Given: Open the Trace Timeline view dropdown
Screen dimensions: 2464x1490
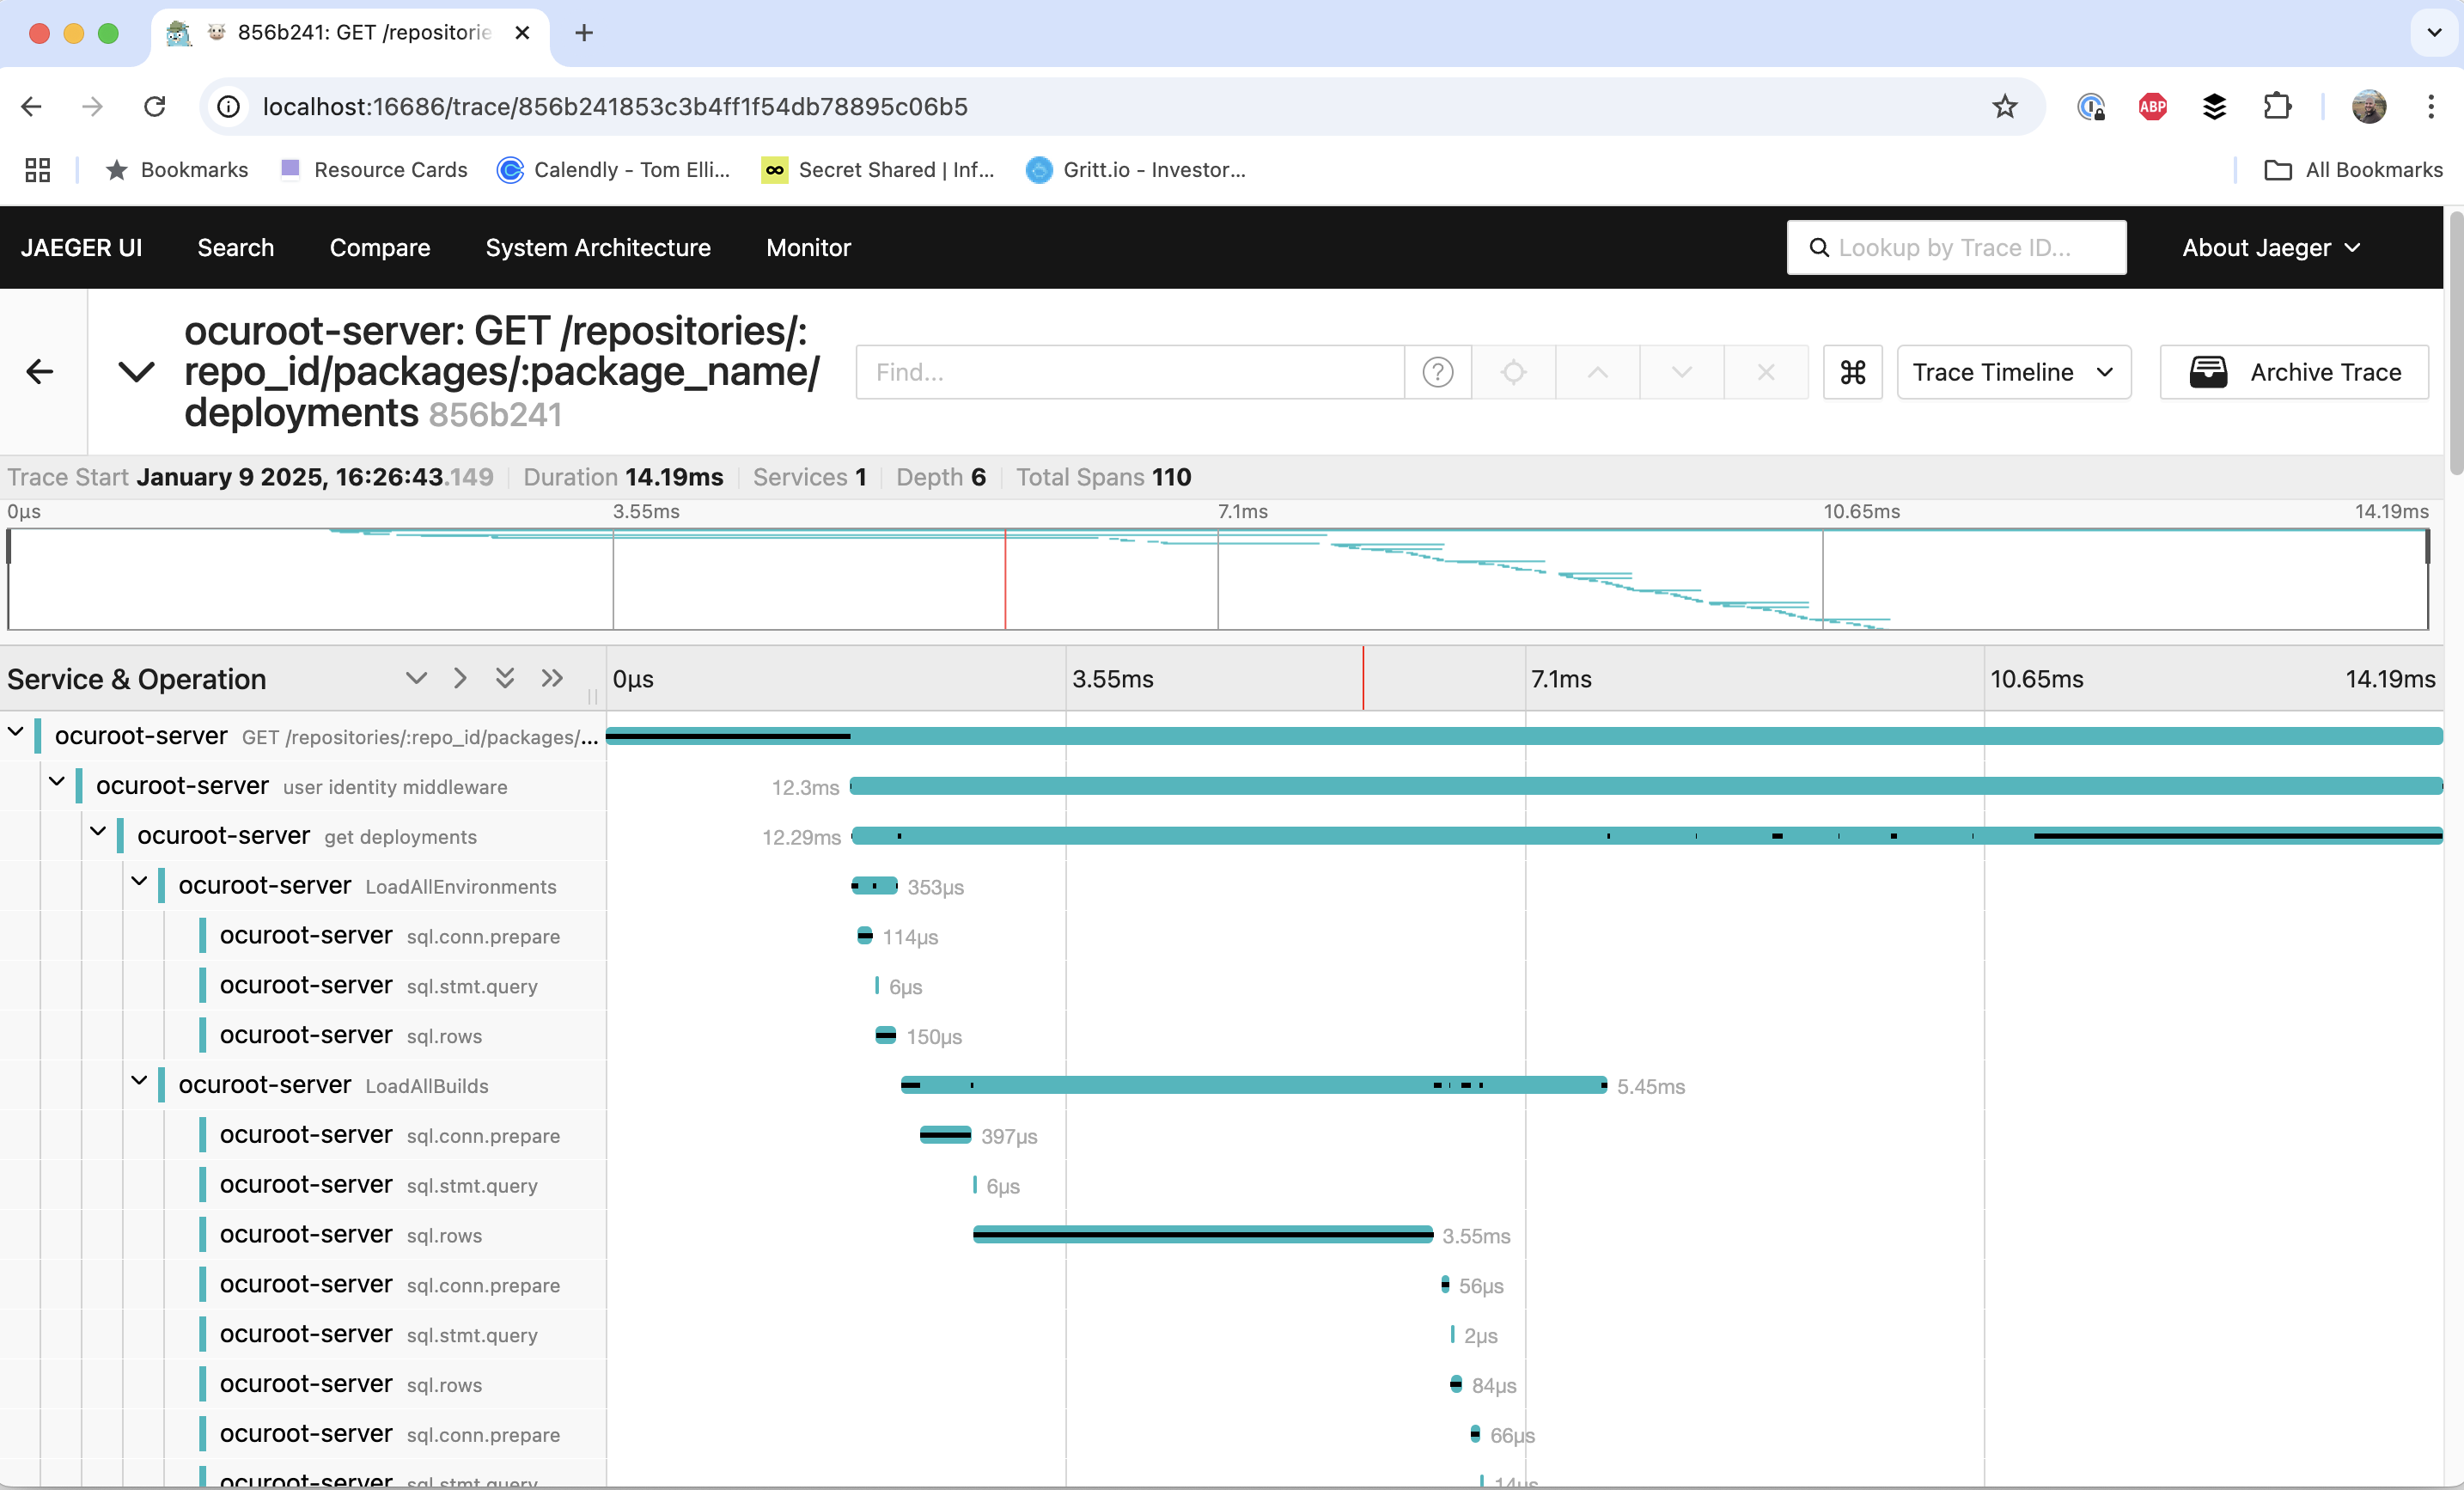Looking at the screenshot, I should click(x=2013, y=372).
